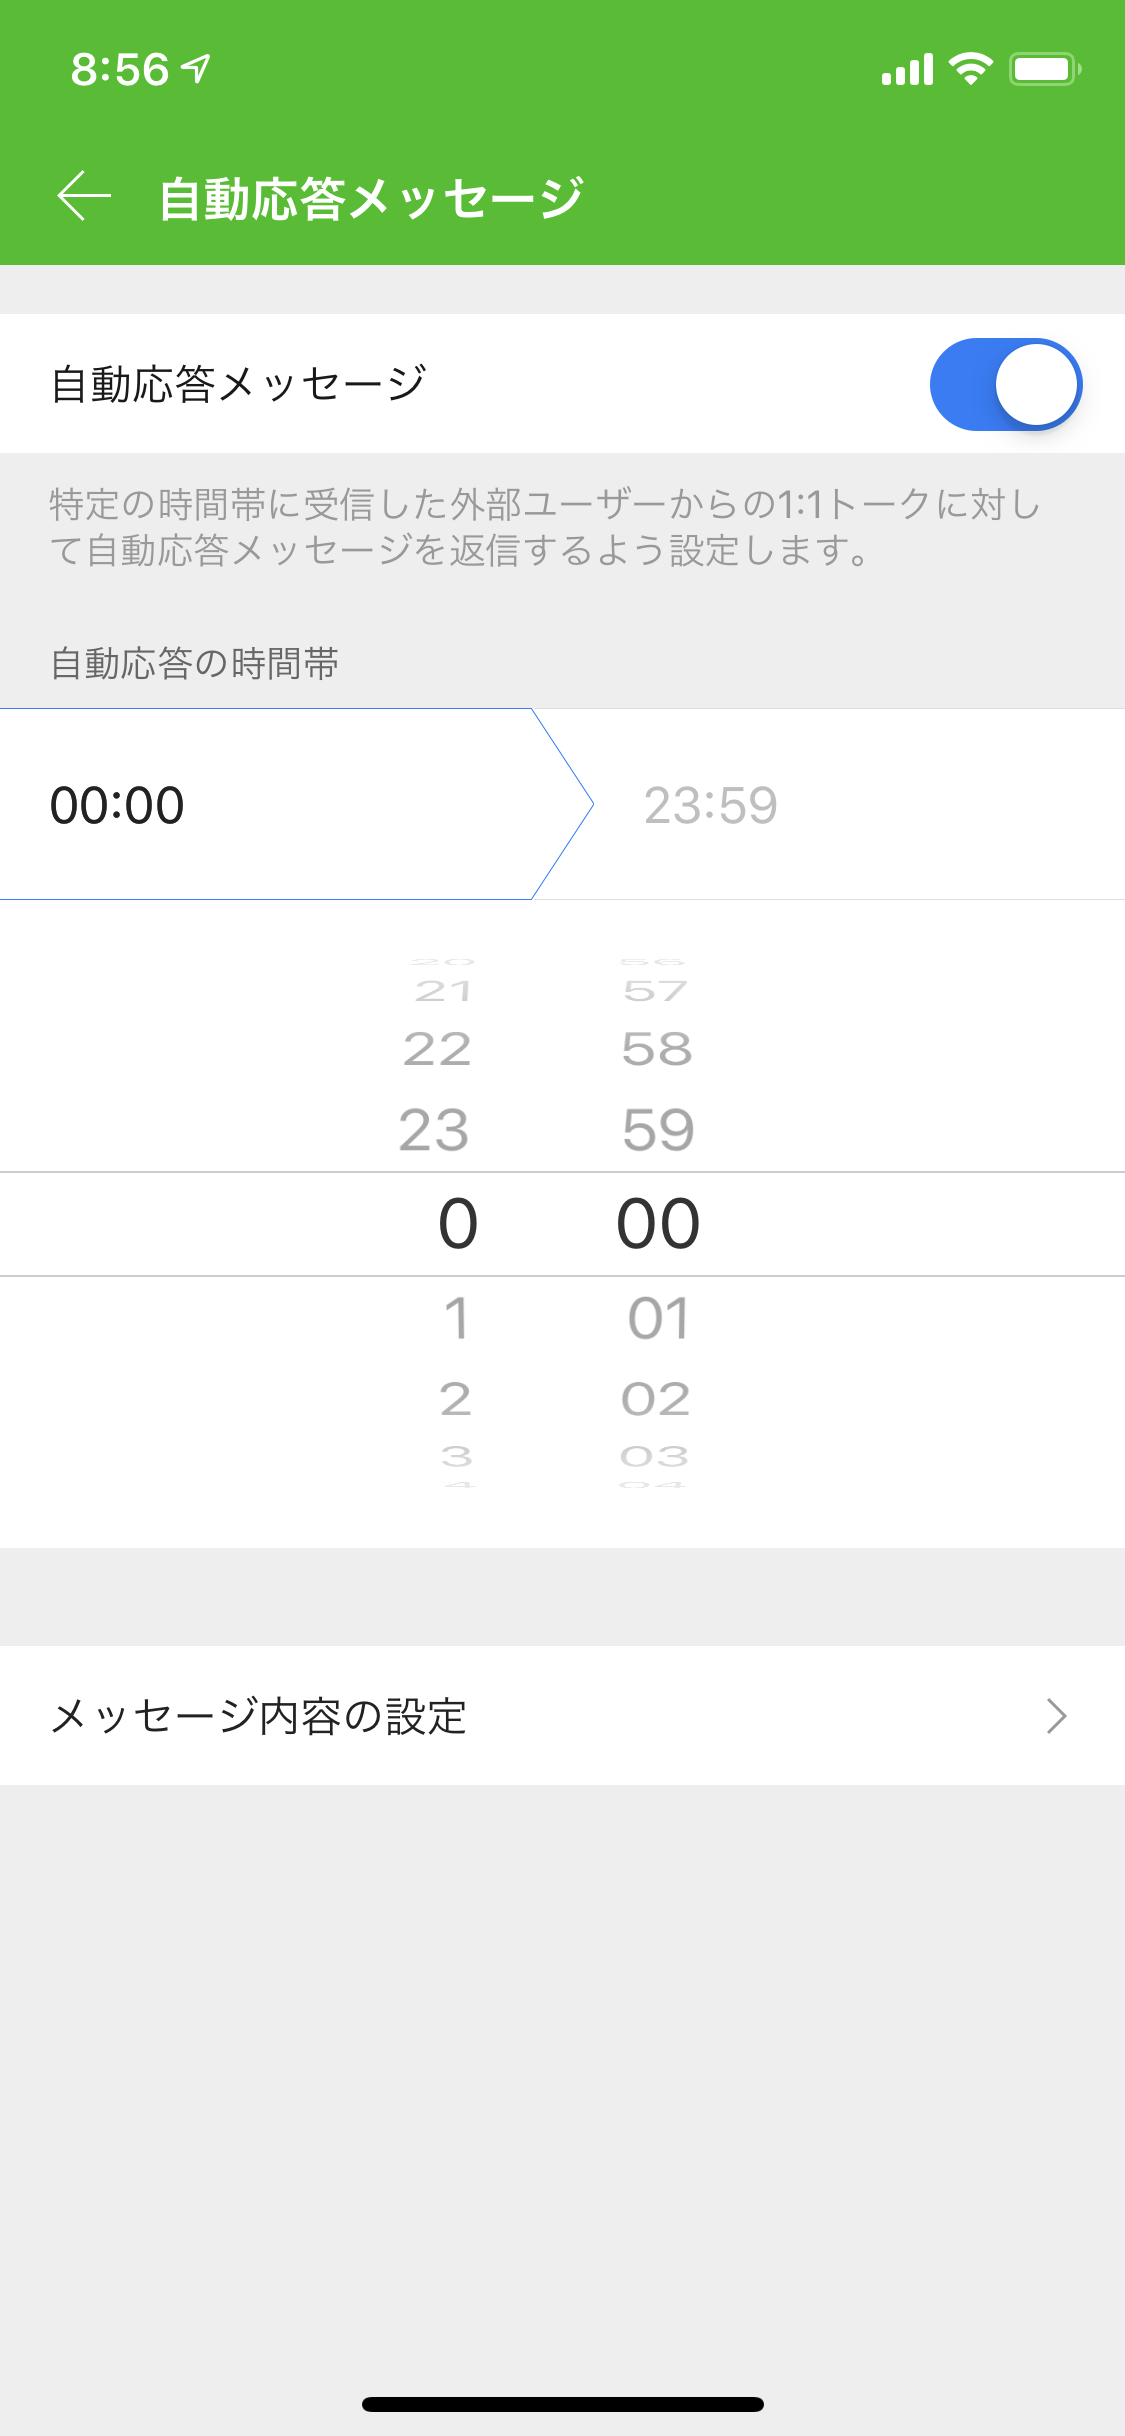Tap the 8:56 status bar clock
Viewport: 1125px width, 2436px height.
pyautogui.click(x=120, y=70)
